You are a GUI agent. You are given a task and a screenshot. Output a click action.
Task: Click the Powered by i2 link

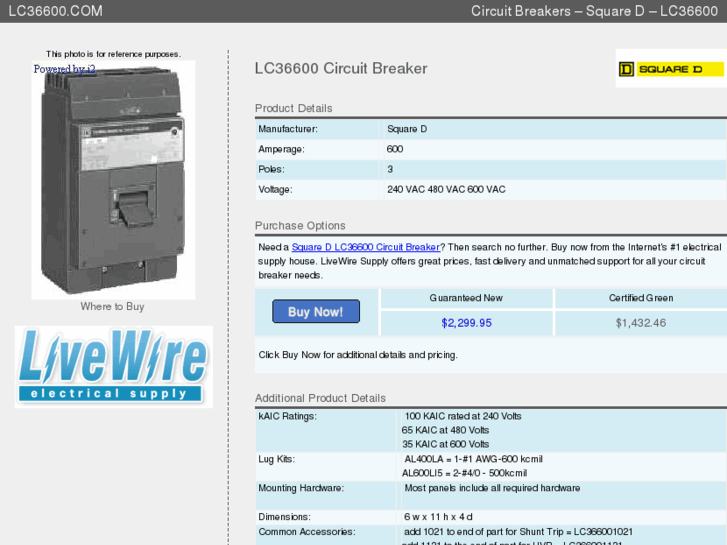tap(64, 69)
